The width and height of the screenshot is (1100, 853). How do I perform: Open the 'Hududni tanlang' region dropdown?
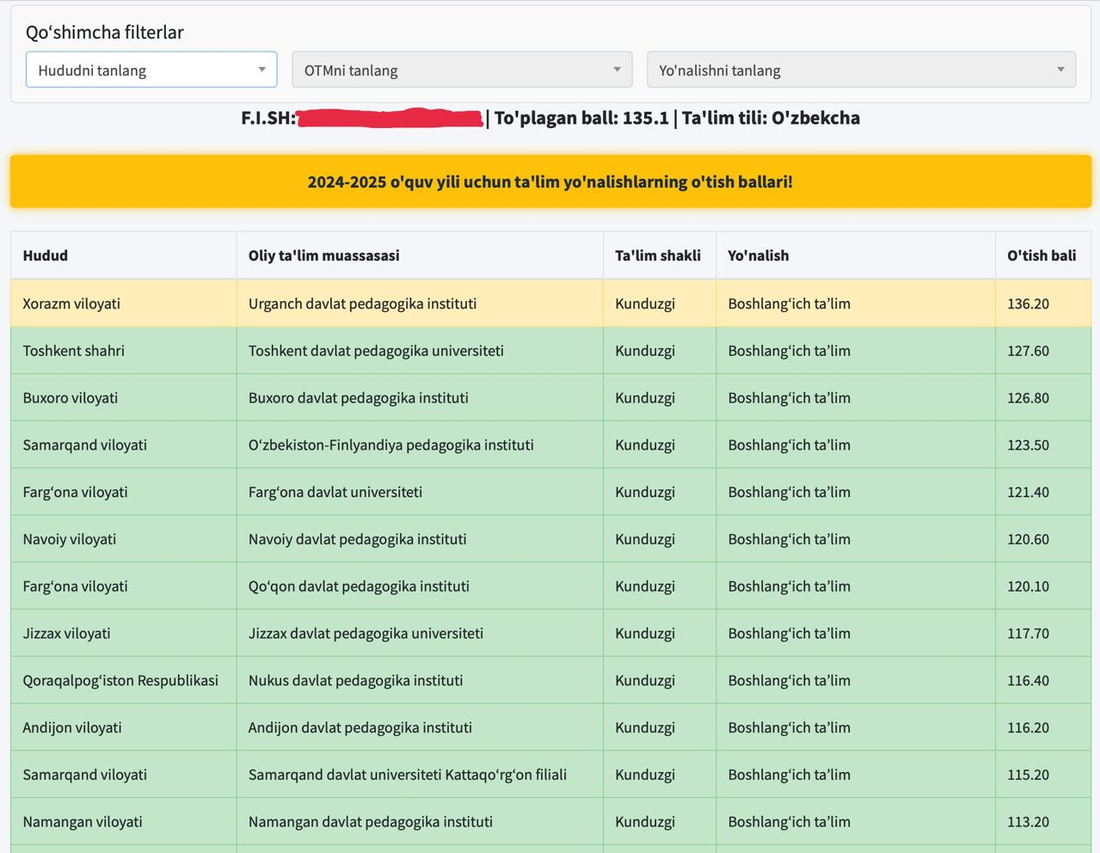click(152, 70)
